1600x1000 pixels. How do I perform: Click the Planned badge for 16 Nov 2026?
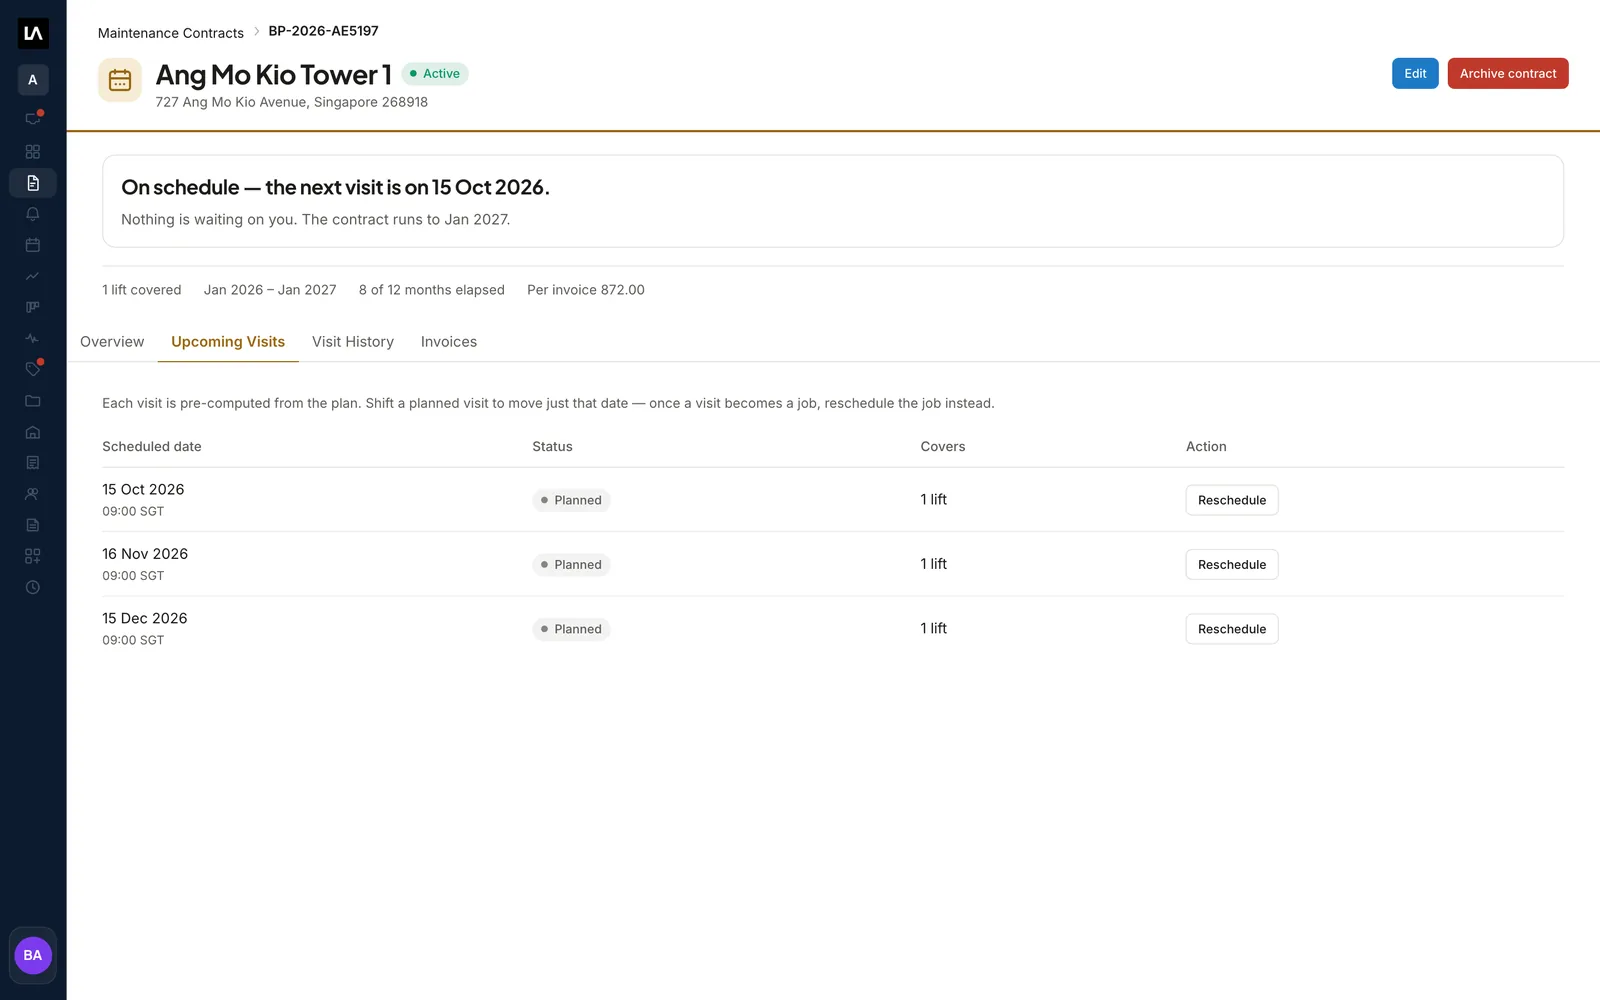[x=571, y=565]
